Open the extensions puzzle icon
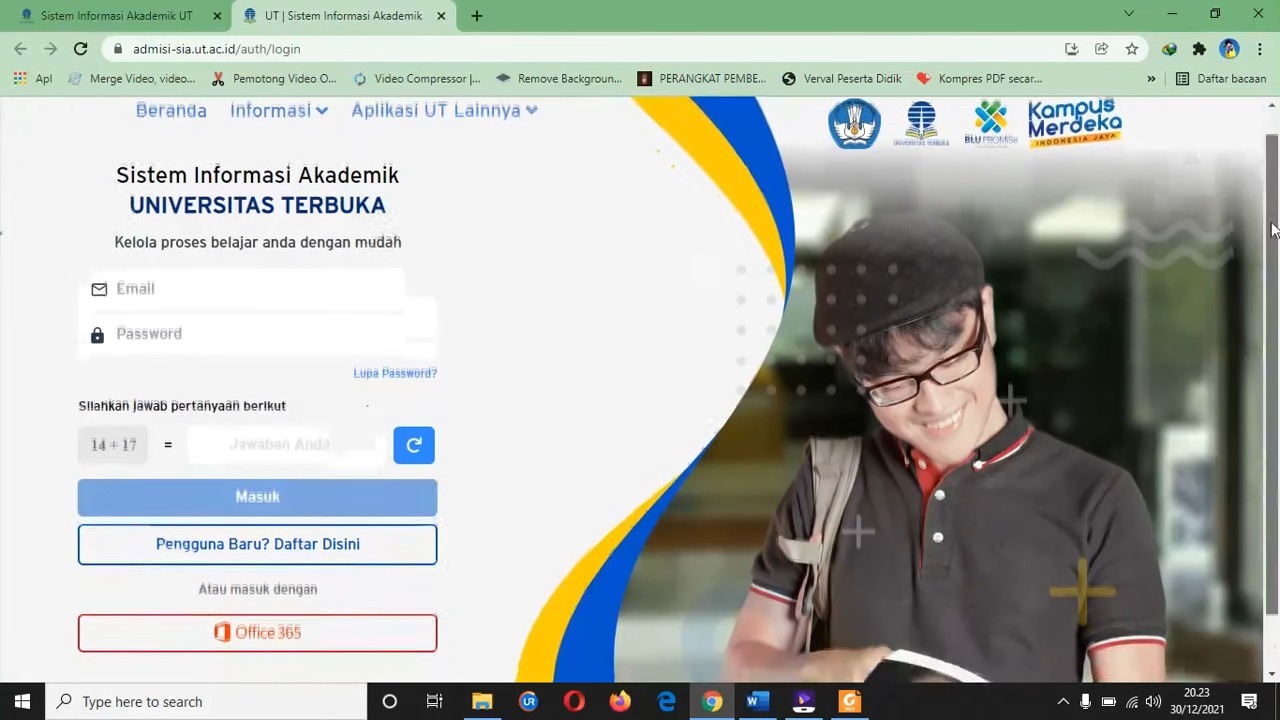Image resolution: width=1280 pixels, height=720 pixels. (1199, 49)
